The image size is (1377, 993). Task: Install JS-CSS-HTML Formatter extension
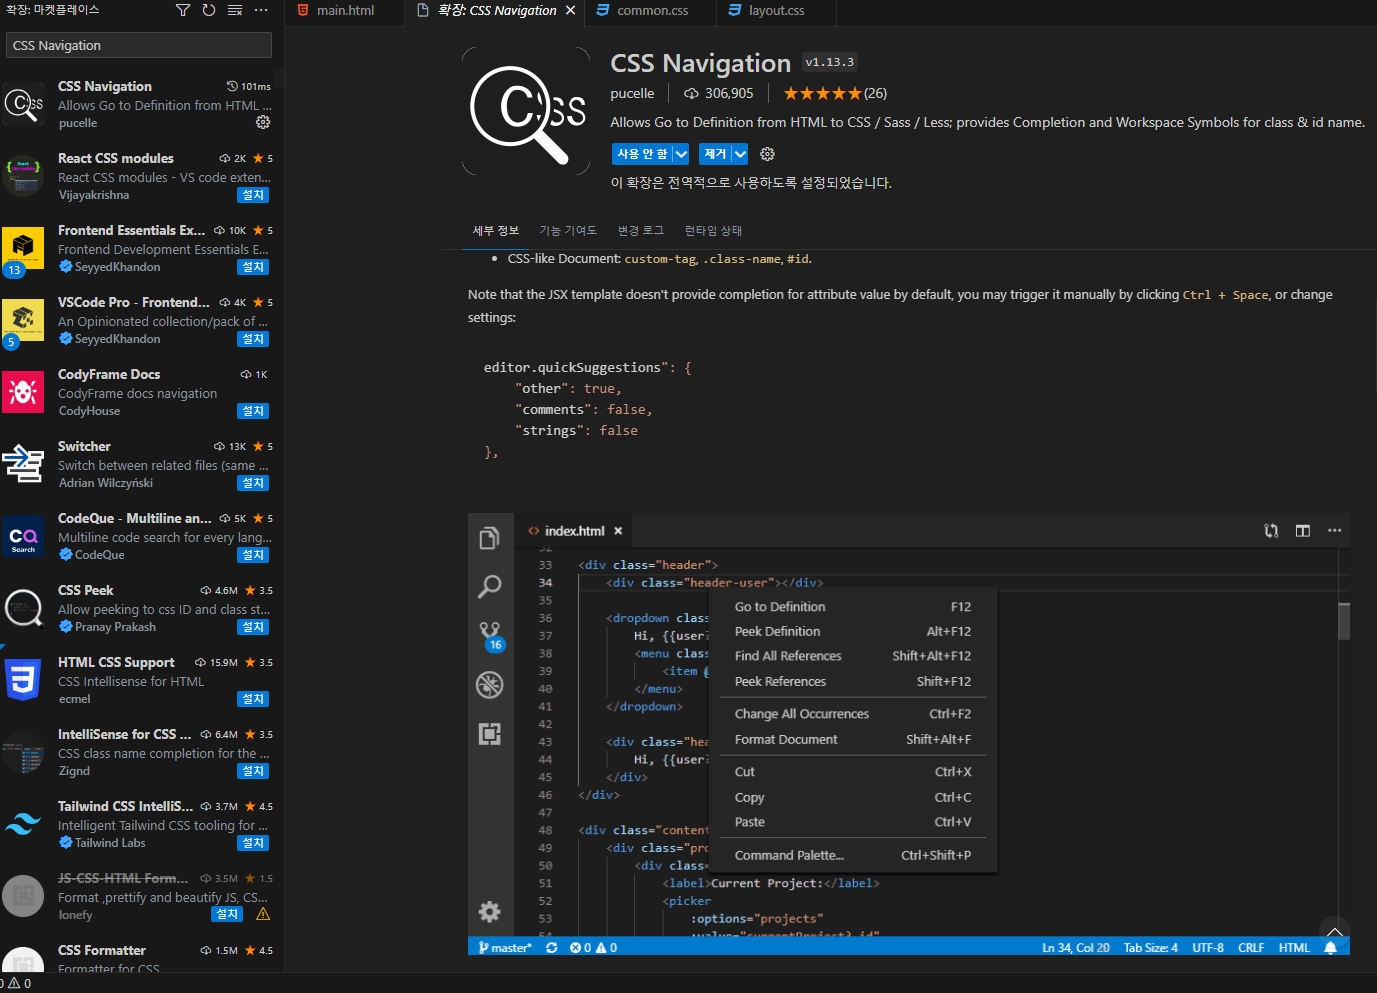click(x=228, y=914)
